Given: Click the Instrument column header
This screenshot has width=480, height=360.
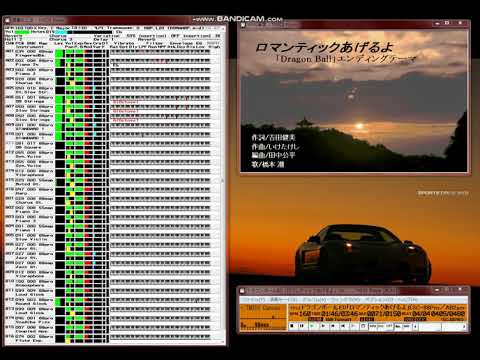Looking at the screenshot, I should [x=30, y=47].
